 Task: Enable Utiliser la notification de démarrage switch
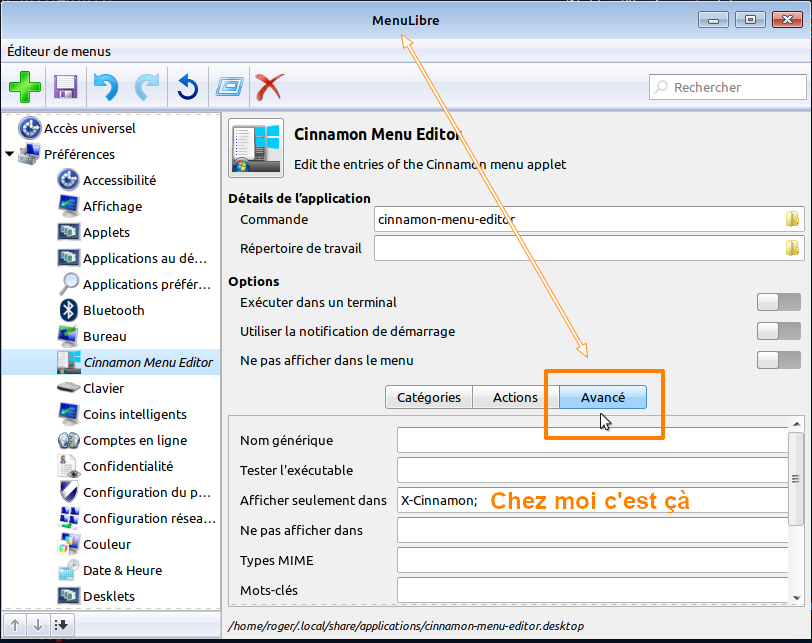click(779, 331)
